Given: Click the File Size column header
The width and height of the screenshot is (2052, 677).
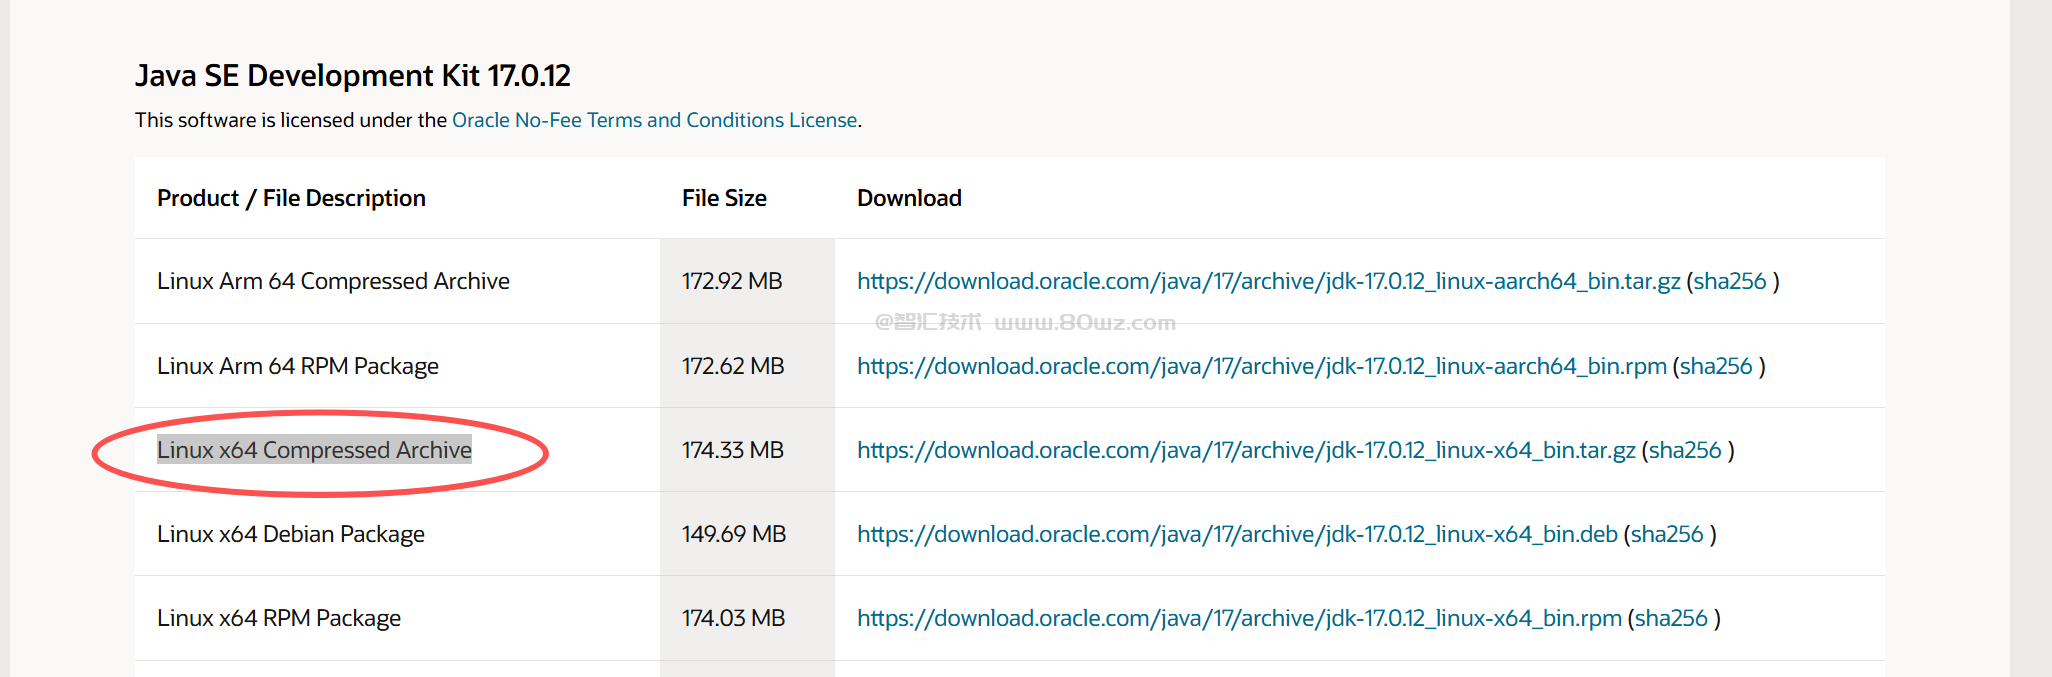Looking at the screenshot, I should 724,198.
